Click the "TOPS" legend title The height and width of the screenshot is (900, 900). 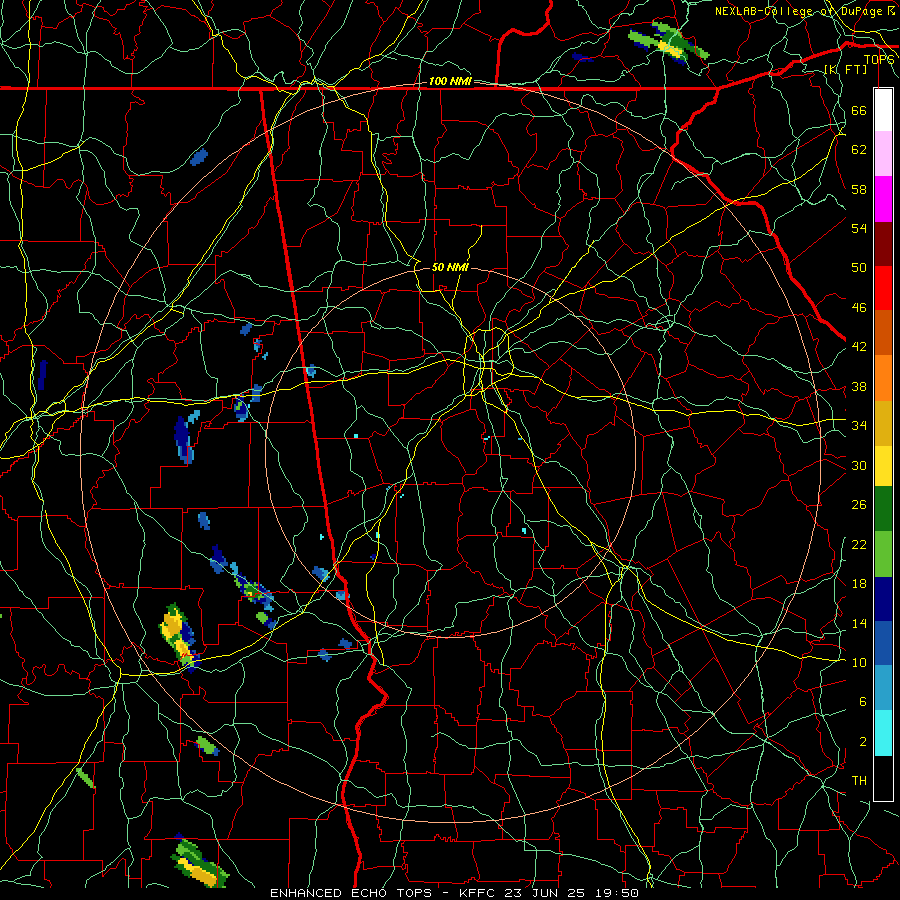coord(879,60)
